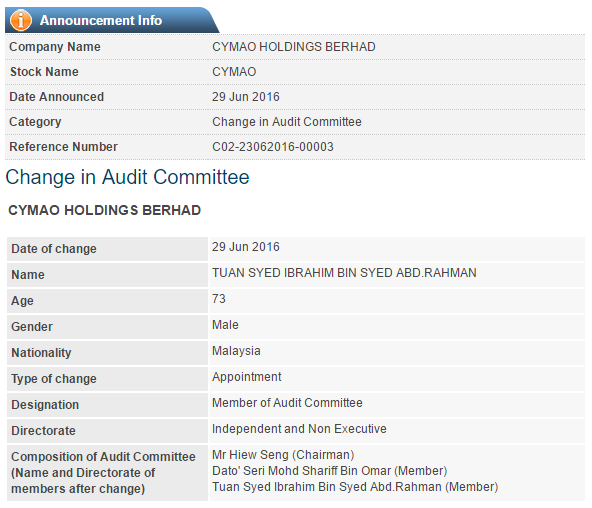Select 'Dato' Seri Mohd Shariff Bin Omar (Member)'
Image resolution: width=592 pixels, height=508 pixels.
[x=330, y=471]
